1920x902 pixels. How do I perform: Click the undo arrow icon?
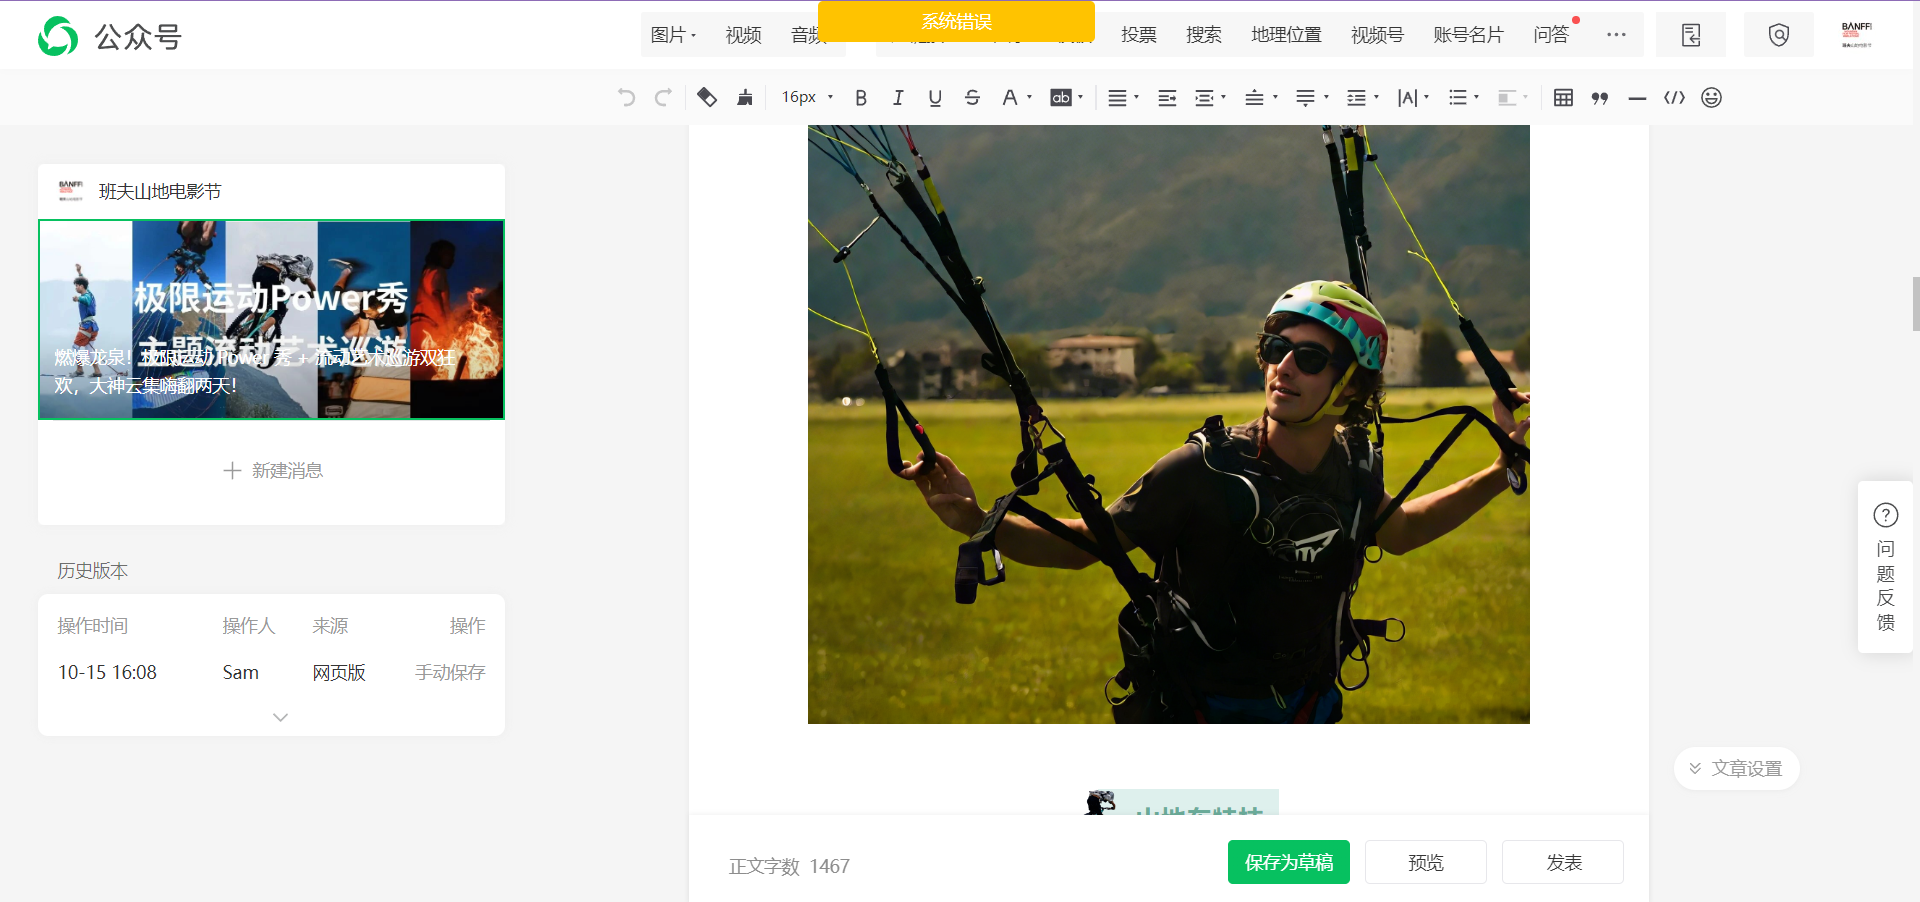point(626,97)
